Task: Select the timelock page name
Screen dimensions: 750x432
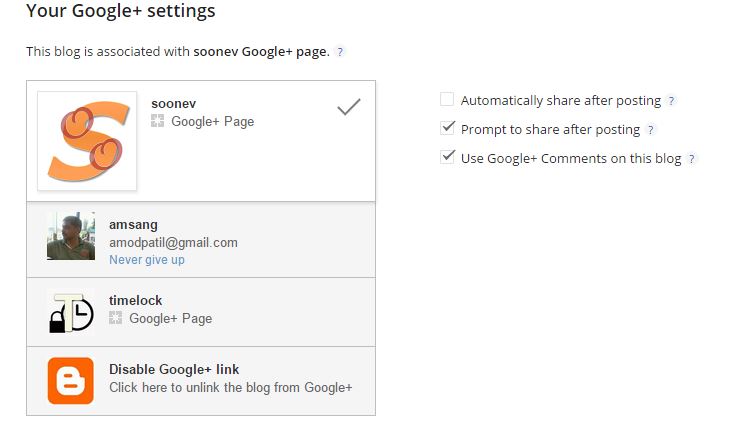Action: coord(135,300)
